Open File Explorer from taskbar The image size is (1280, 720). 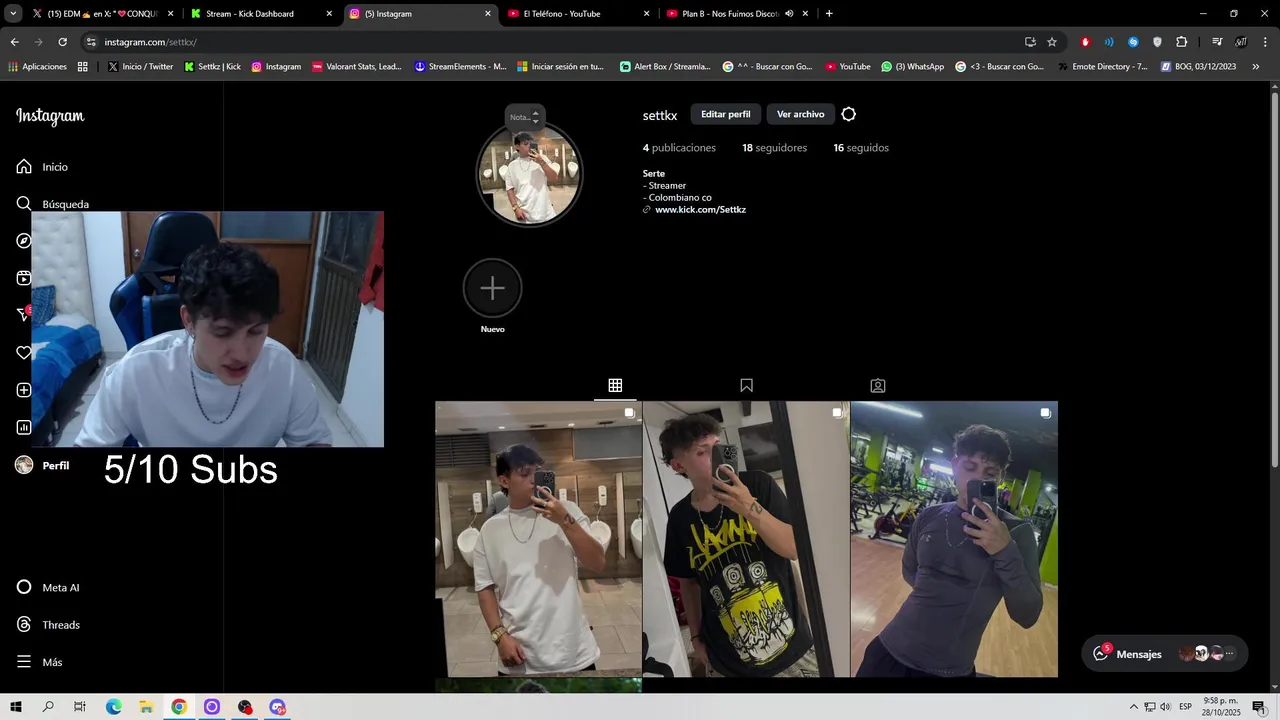point(146,707)
